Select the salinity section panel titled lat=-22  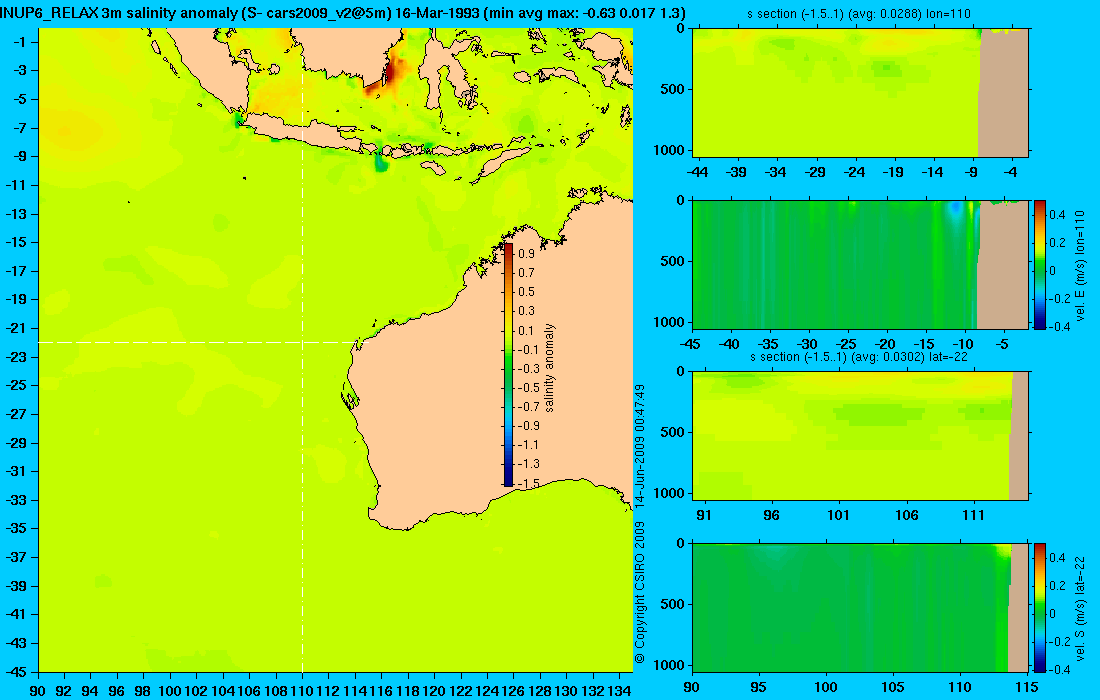861,436
